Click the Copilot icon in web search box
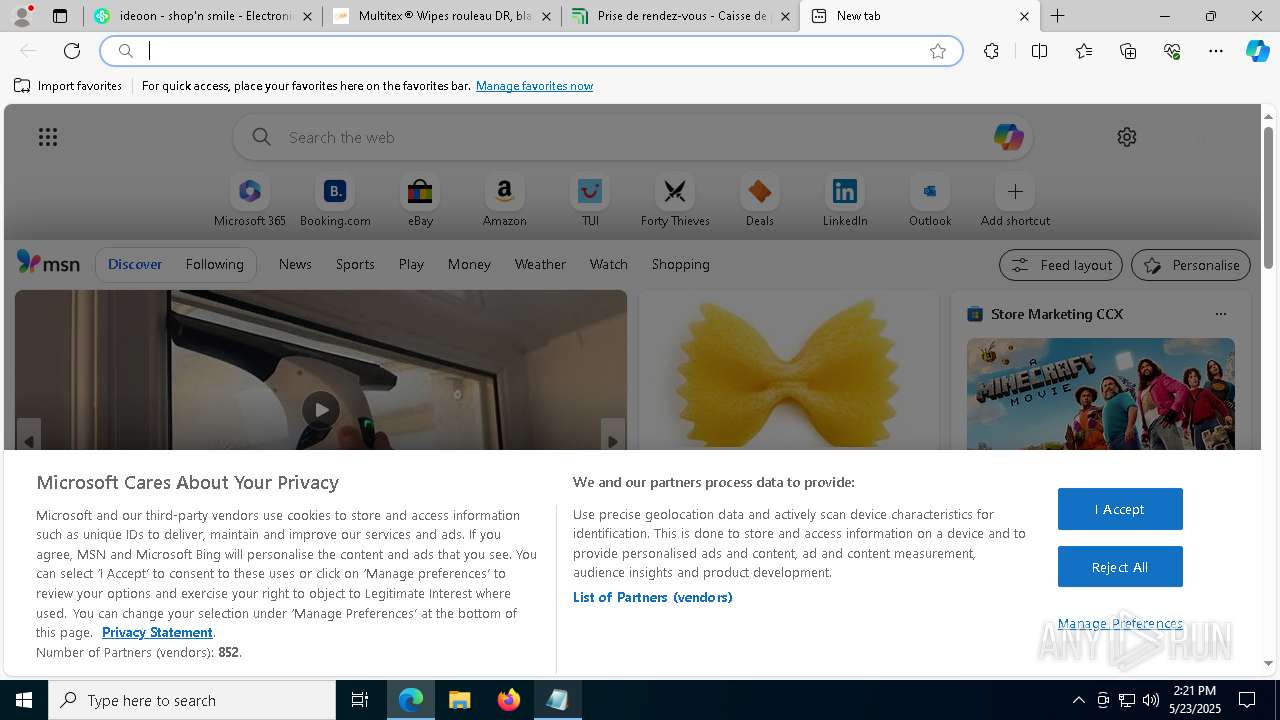Image resolution: width=1280 pixels, height=720 pixels. coord(1008,137)
